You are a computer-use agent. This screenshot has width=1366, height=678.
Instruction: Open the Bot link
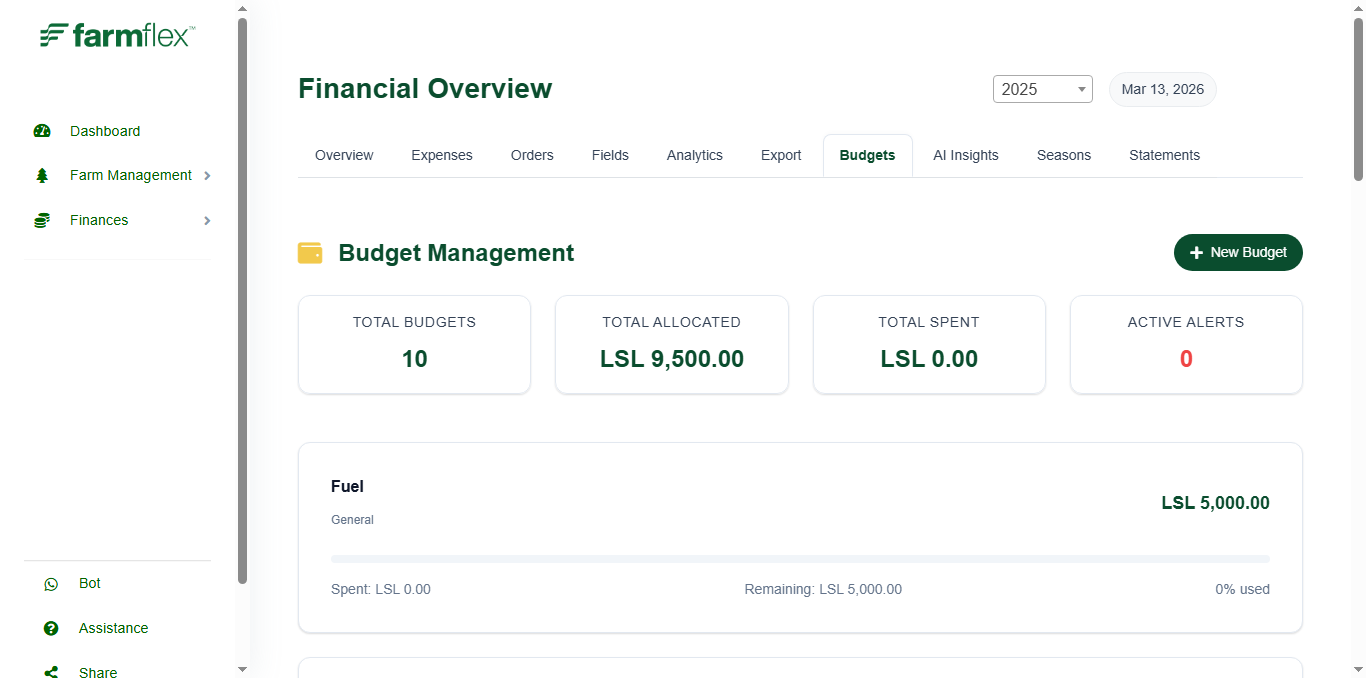[x=90, y=583]
